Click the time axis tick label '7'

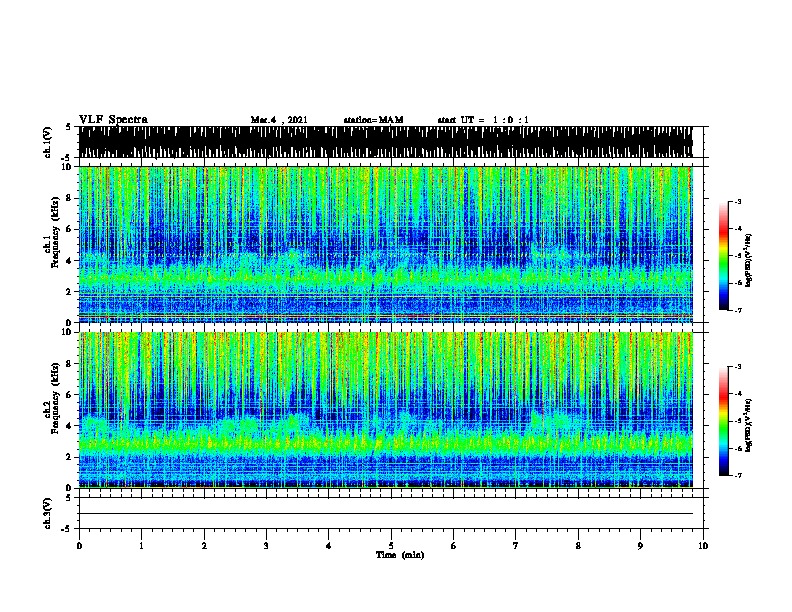click(x=516, y=546)
